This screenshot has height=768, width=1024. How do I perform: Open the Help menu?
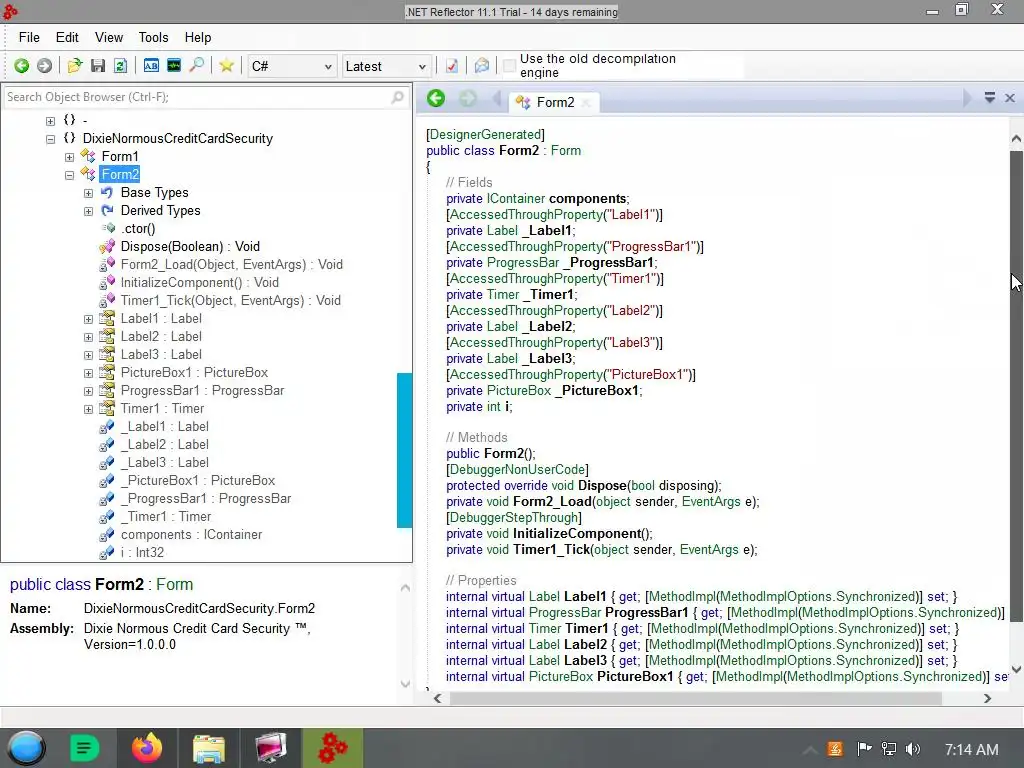pyautogui.click(x=198, y=37)
